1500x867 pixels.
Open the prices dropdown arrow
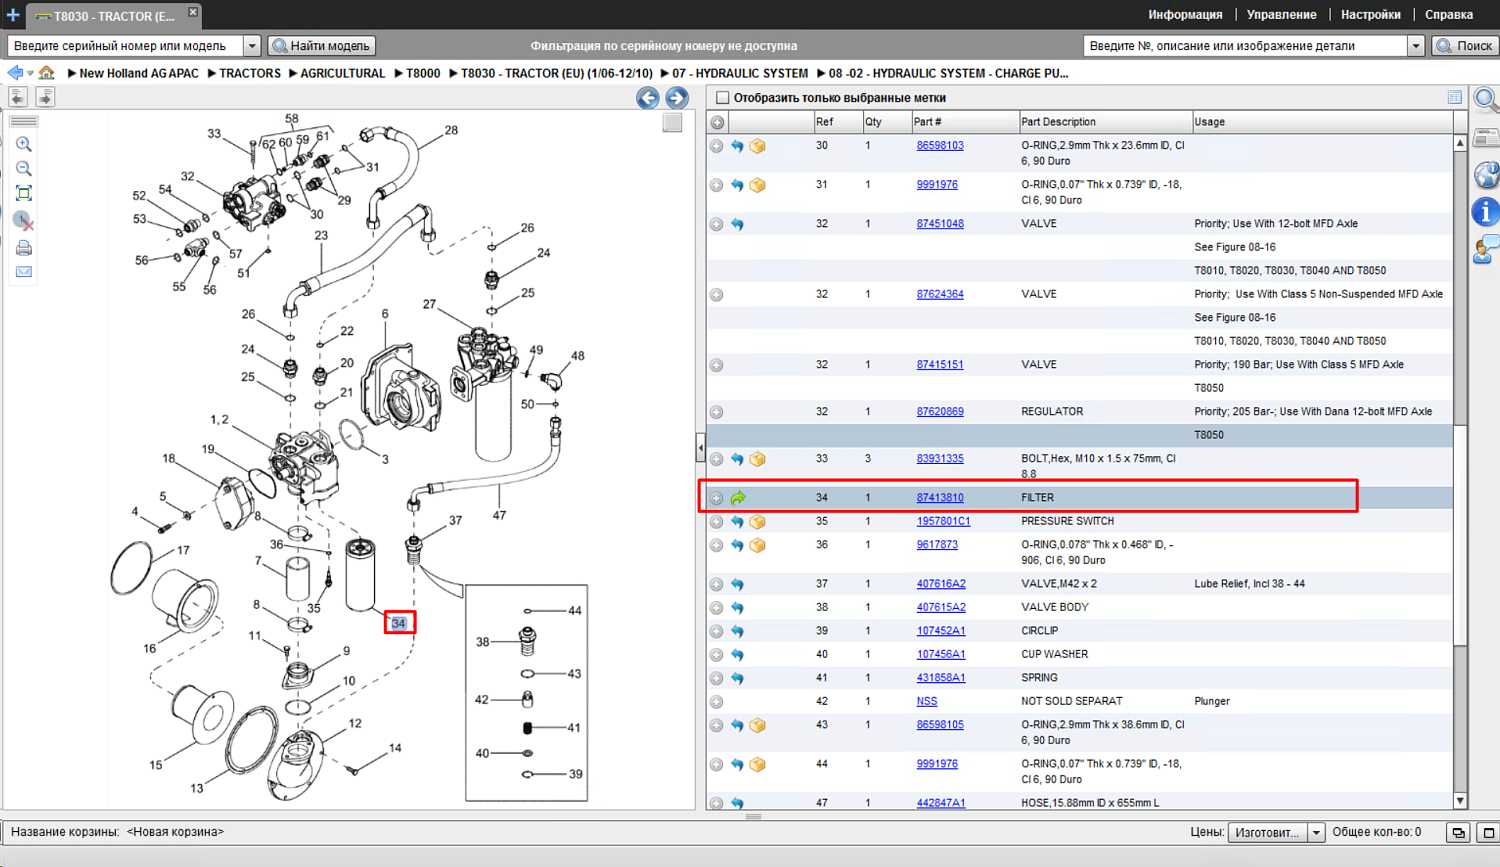(1316, 832)
